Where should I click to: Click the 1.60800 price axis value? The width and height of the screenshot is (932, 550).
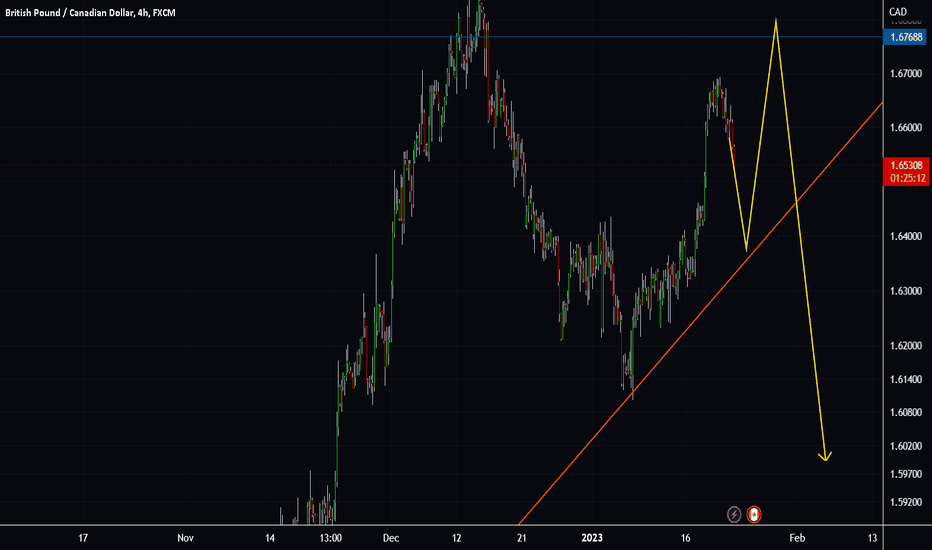(906, 413)
